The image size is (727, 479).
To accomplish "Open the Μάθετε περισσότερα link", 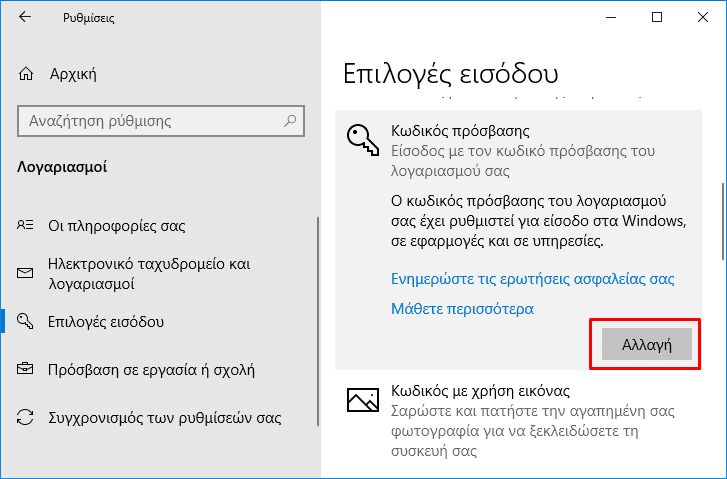I will tap(462, 308).
